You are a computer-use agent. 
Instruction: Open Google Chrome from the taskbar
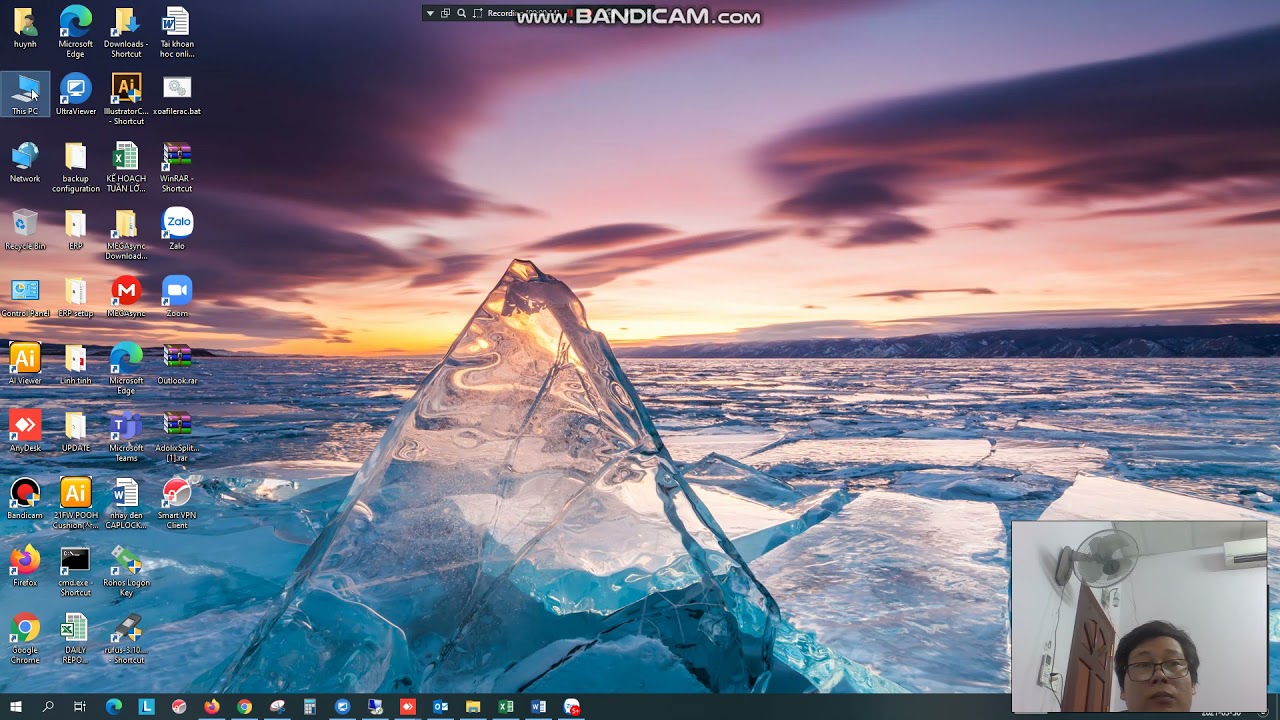click(244, 707)
